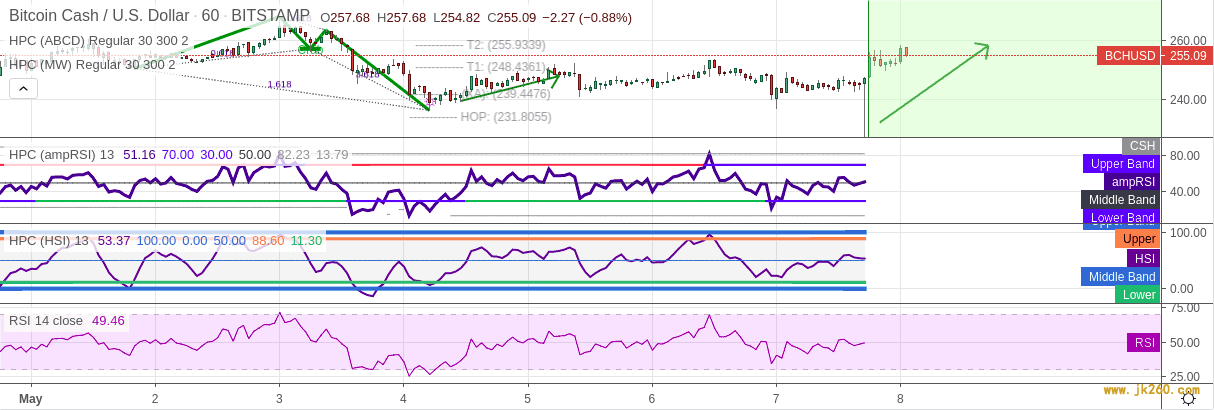Click the blue Upper Band label
The width and height of the screenshot is (1214, 410).
[1122, 164]
